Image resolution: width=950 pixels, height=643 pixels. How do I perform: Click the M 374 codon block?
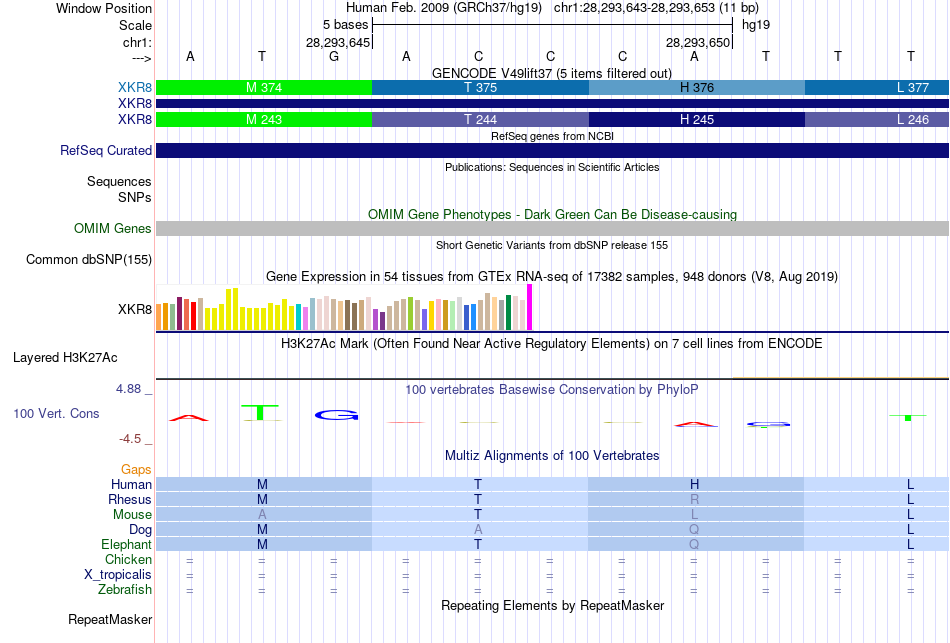click(264, 87)
